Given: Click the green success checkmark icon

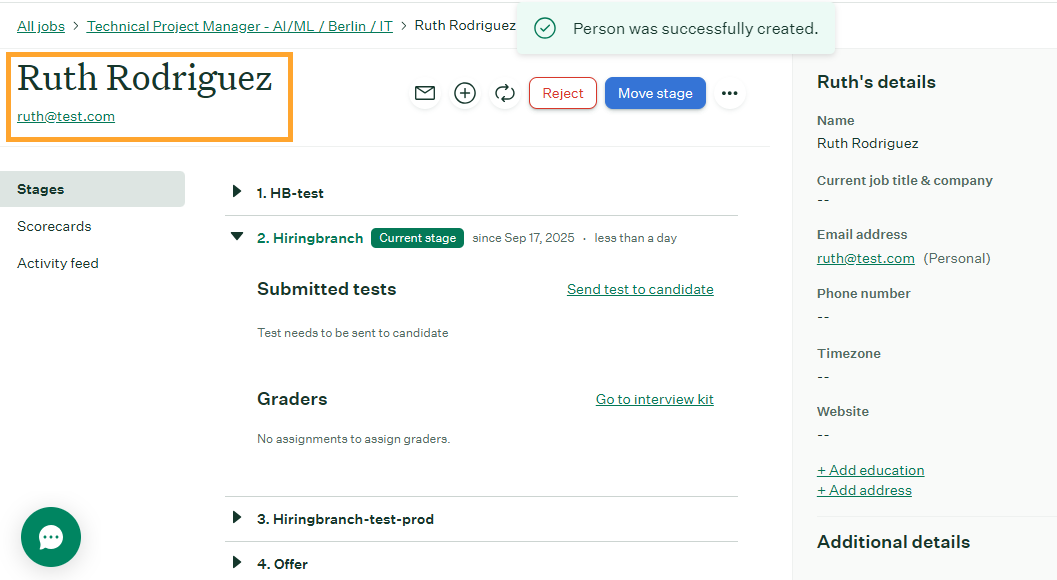Looking at the screenshot, I should [545, 29].
